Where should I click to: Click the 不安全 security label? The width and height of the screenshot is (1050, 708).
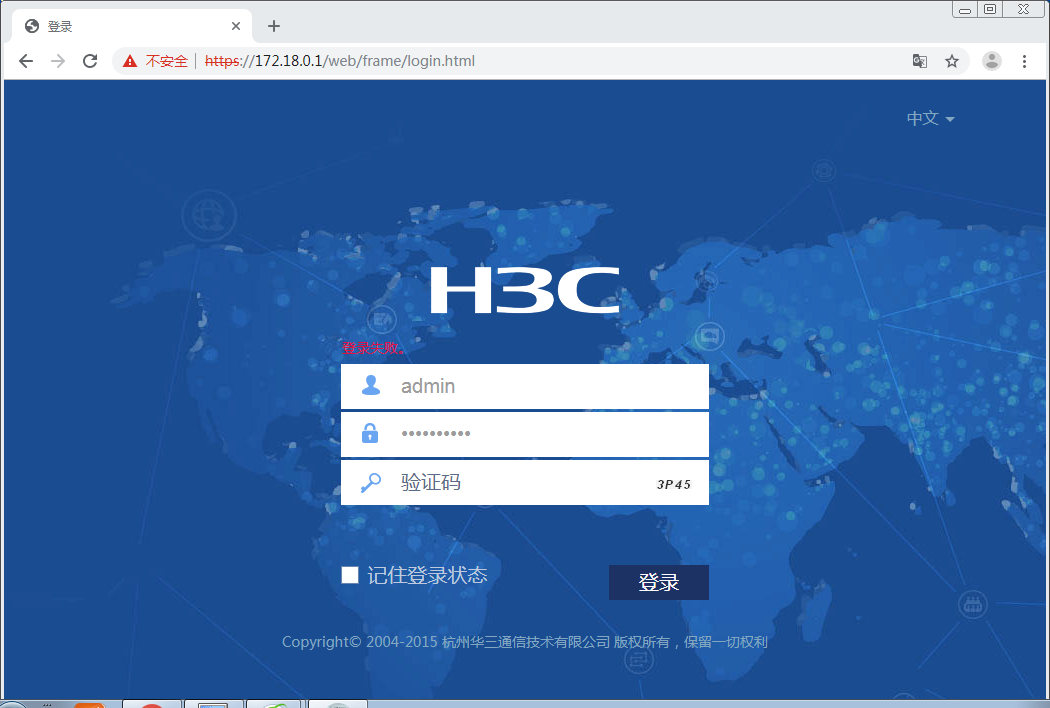[x=167, y=61]
